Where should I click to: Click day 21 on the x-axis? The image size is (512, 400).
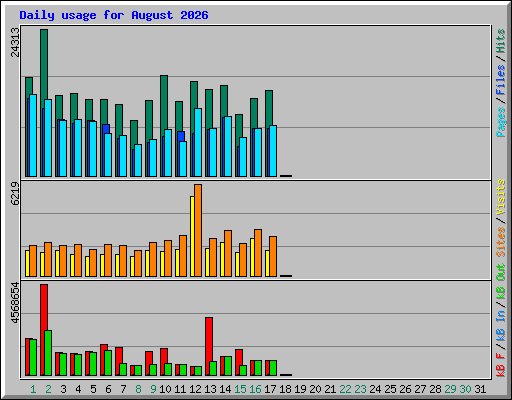tap(330, 389)
